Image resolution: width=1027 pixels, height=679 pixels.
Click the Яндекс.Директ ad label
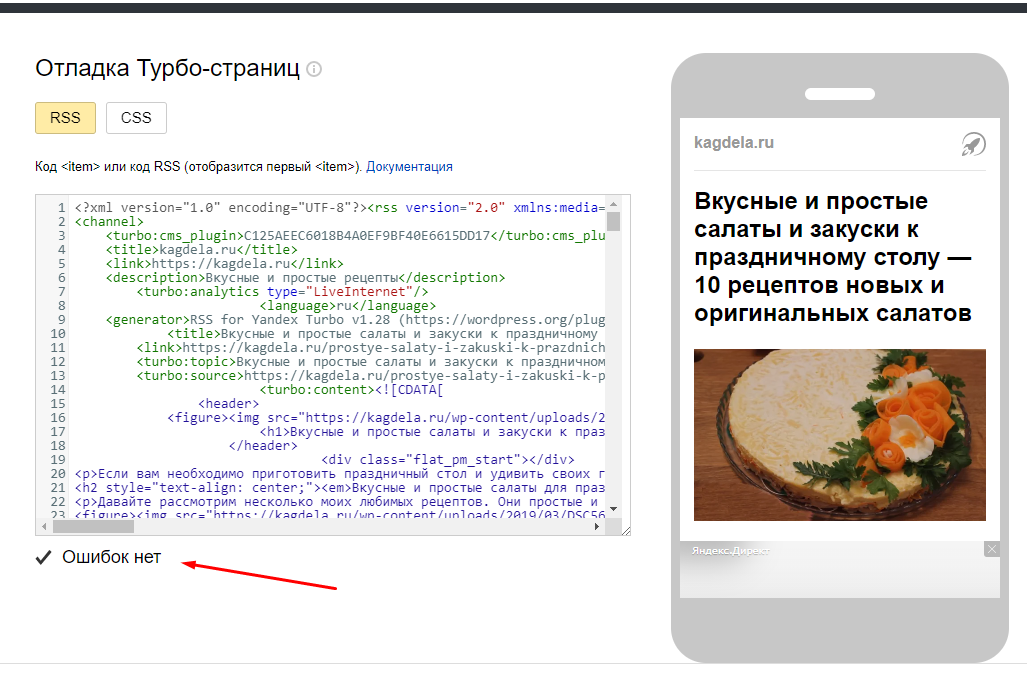[x=731, y=551]
